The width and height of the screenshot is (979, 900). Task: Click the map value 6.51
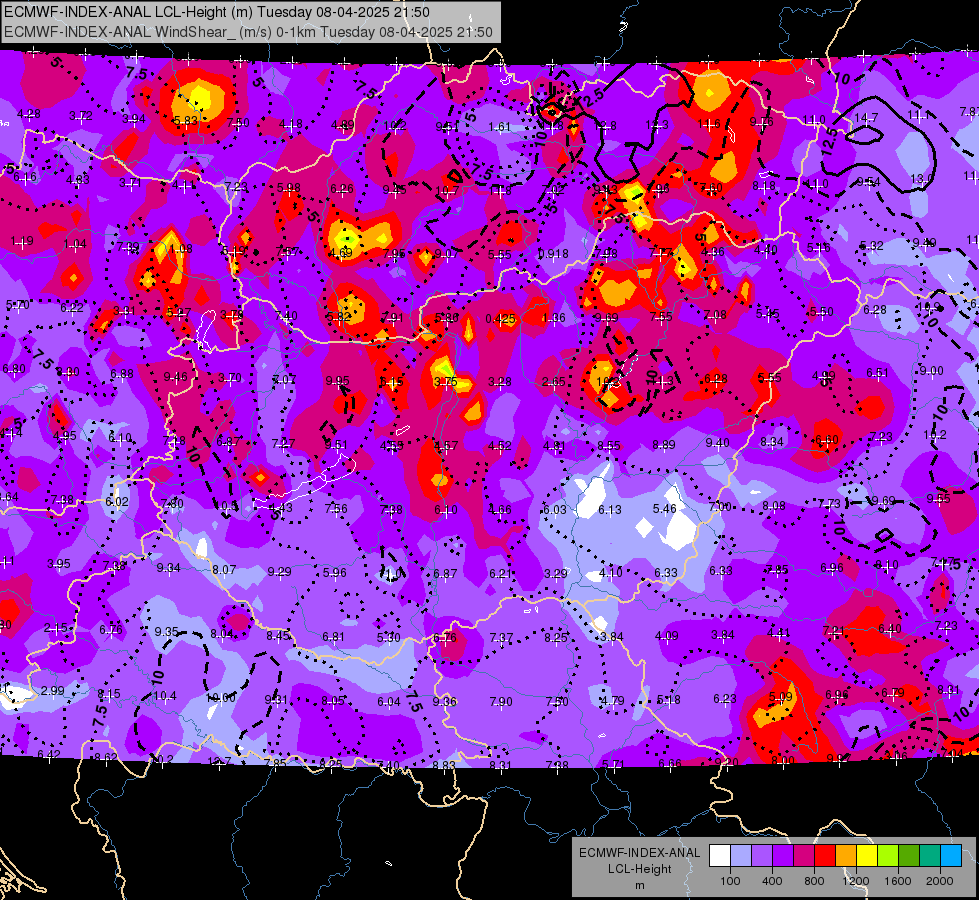pos(877,373)
